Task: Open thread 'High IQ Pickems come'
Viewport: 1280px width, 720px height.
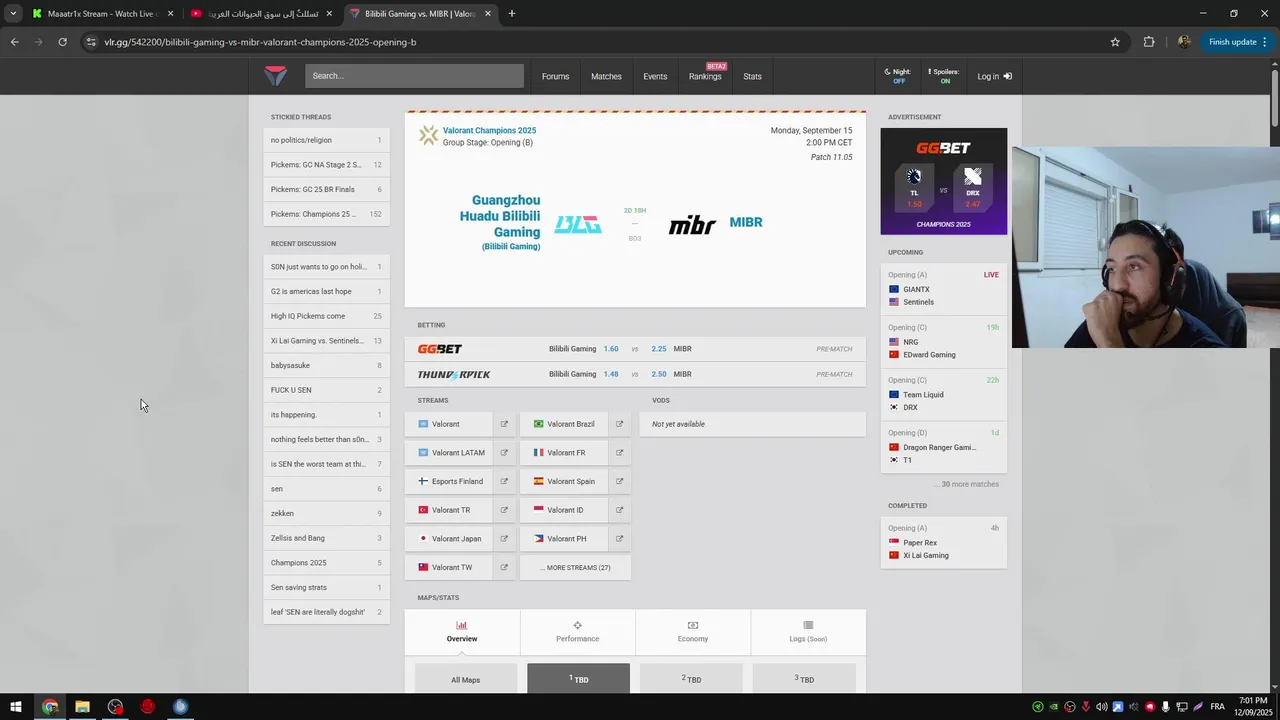Action: [x=326, y=316]
